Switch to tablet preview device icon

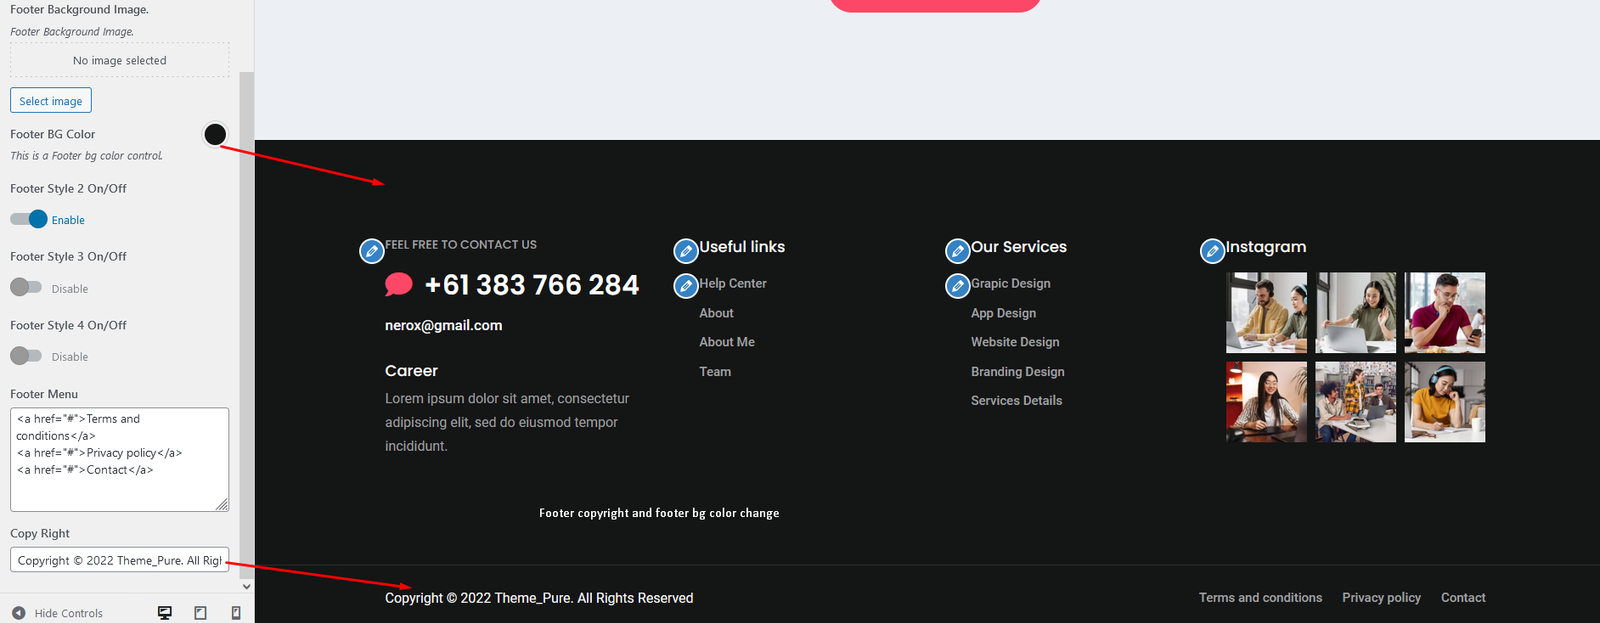point(200,613)
